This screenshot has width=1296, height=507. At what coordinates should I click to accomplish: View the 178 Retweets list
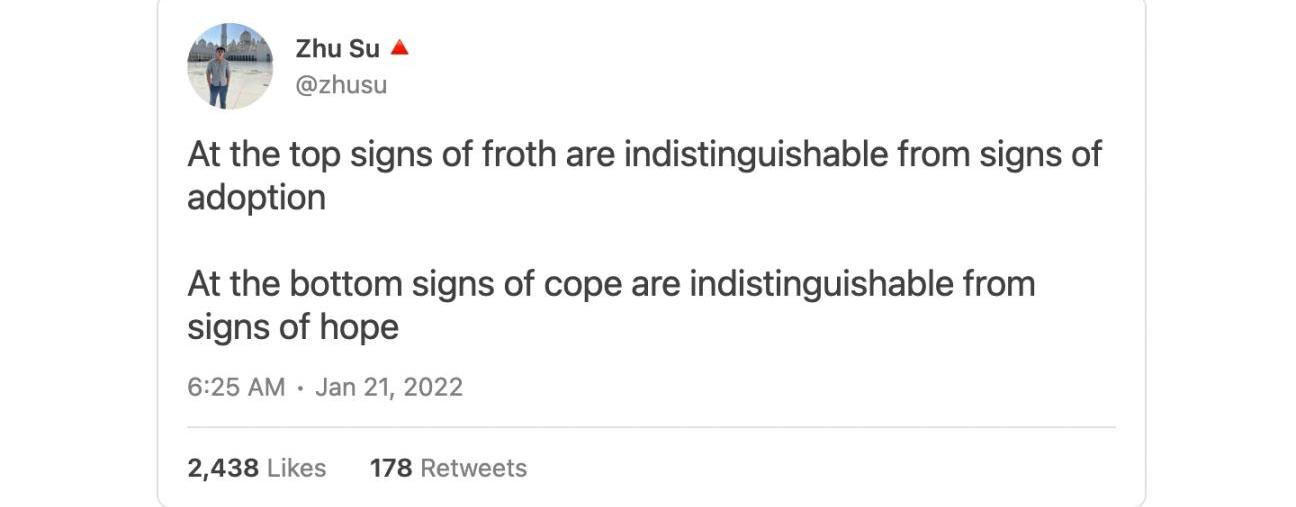point(448,468)
